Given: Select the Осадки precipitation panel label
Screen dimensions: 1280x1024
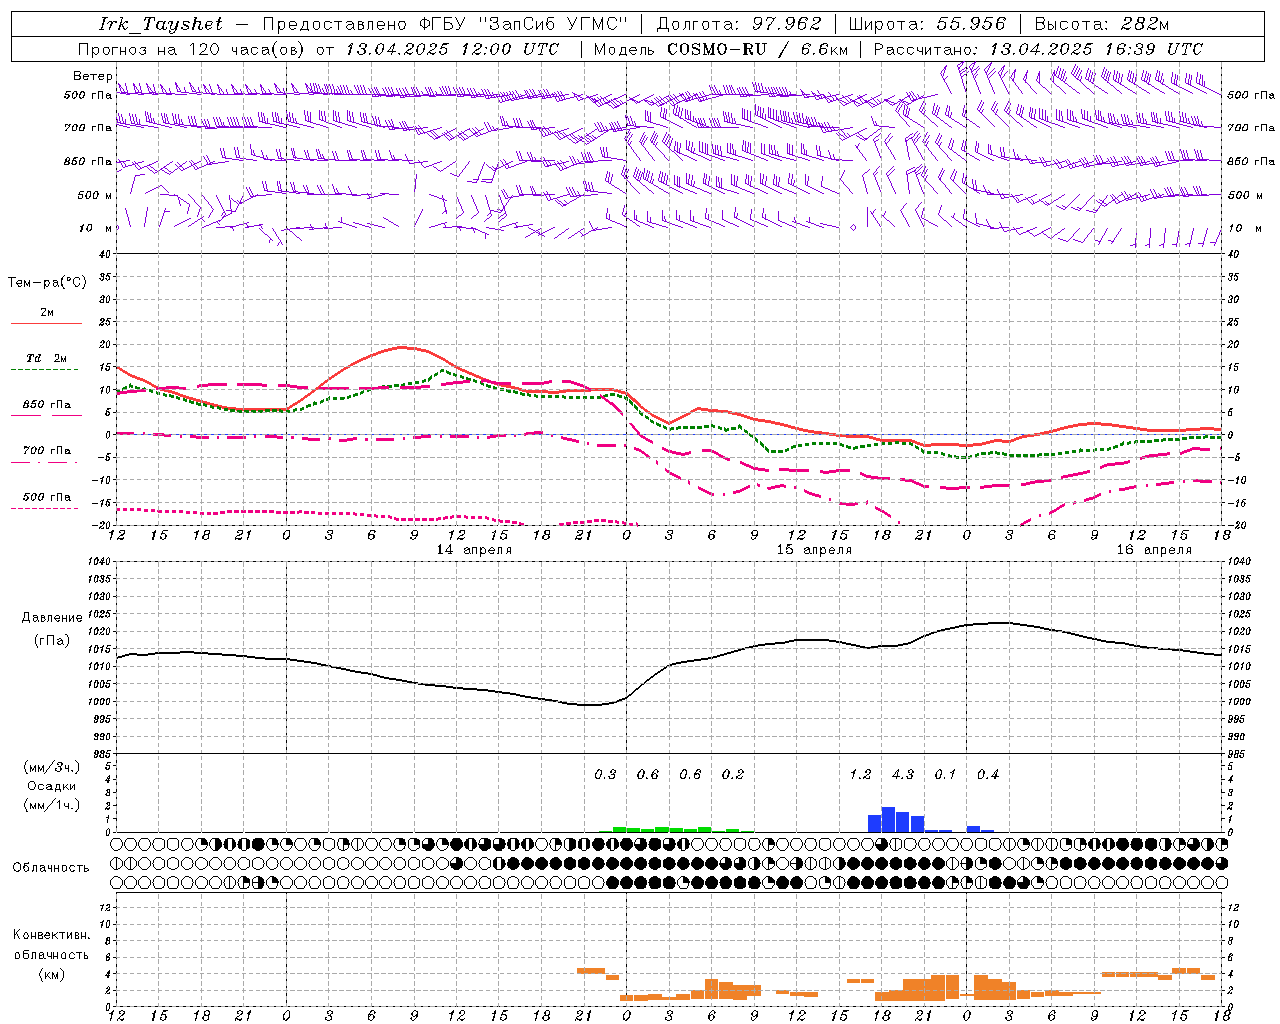Looking at the screenshot, I should (x=51, y=786).
